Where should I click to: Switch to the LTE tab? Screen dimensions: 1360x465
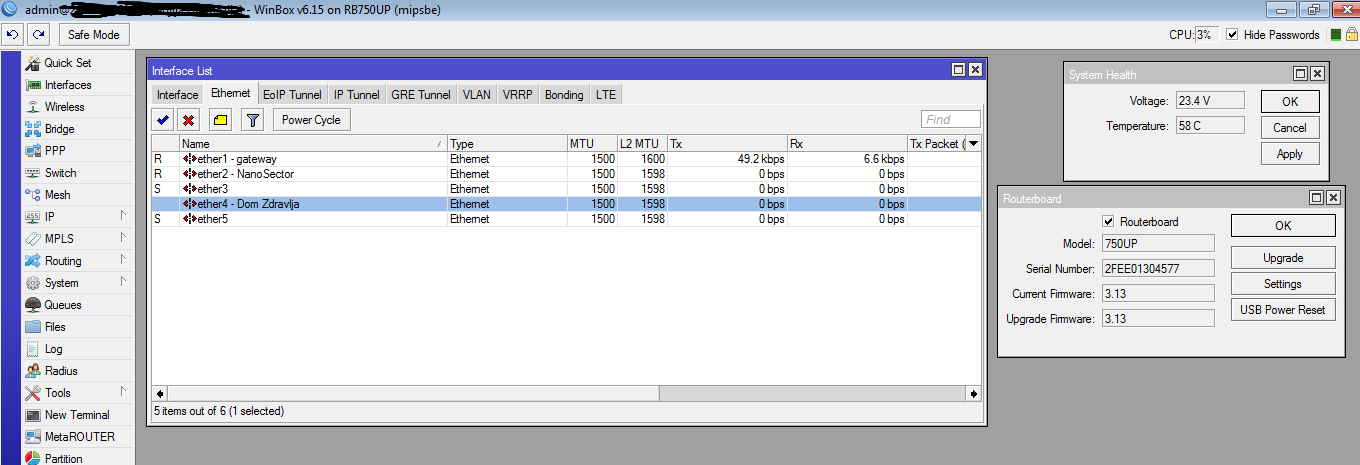coord(606,95)
